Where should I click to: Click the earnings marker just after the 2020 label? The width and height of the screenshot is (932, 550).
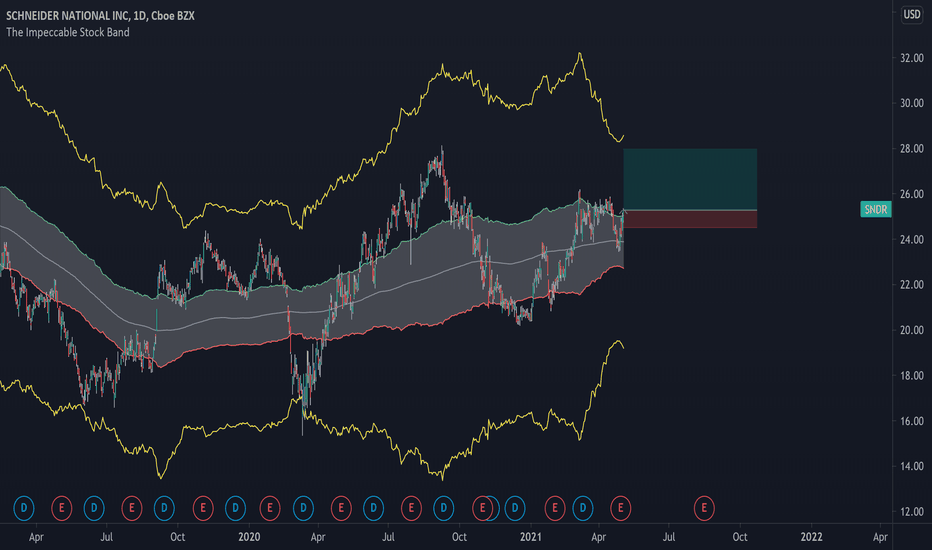270,508
